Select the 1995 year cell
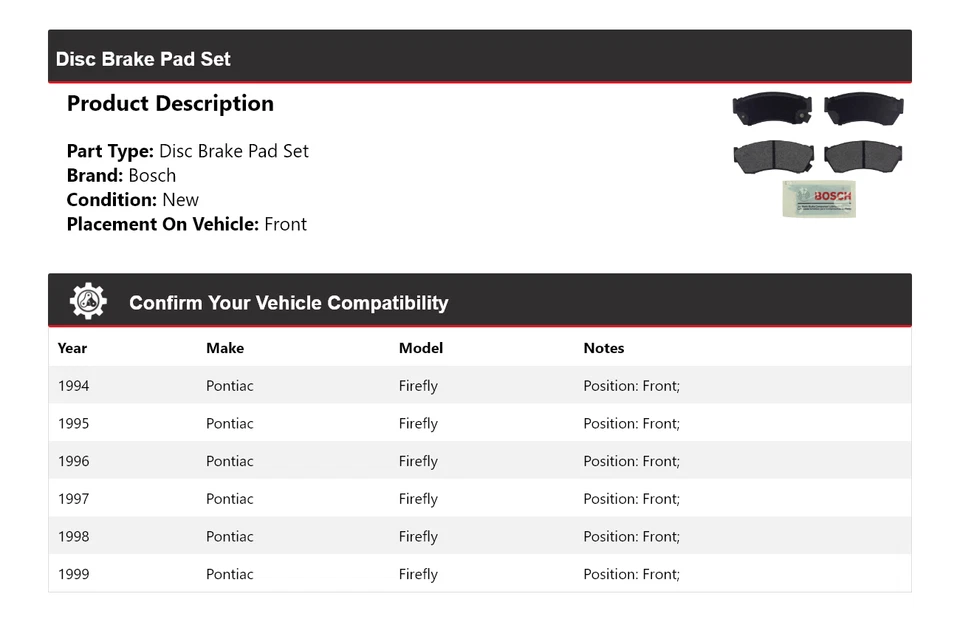The width and height of the screenshot is (960, 622). (73, 423)
